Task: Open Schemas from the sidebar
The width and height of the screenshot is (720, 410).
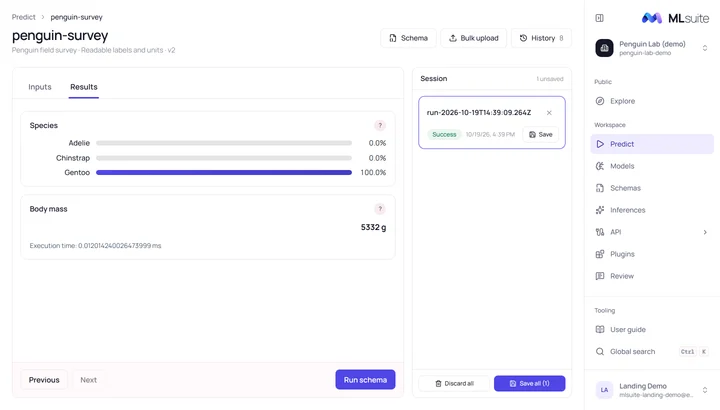Action: pyautogui.click(x=652, y=188)
